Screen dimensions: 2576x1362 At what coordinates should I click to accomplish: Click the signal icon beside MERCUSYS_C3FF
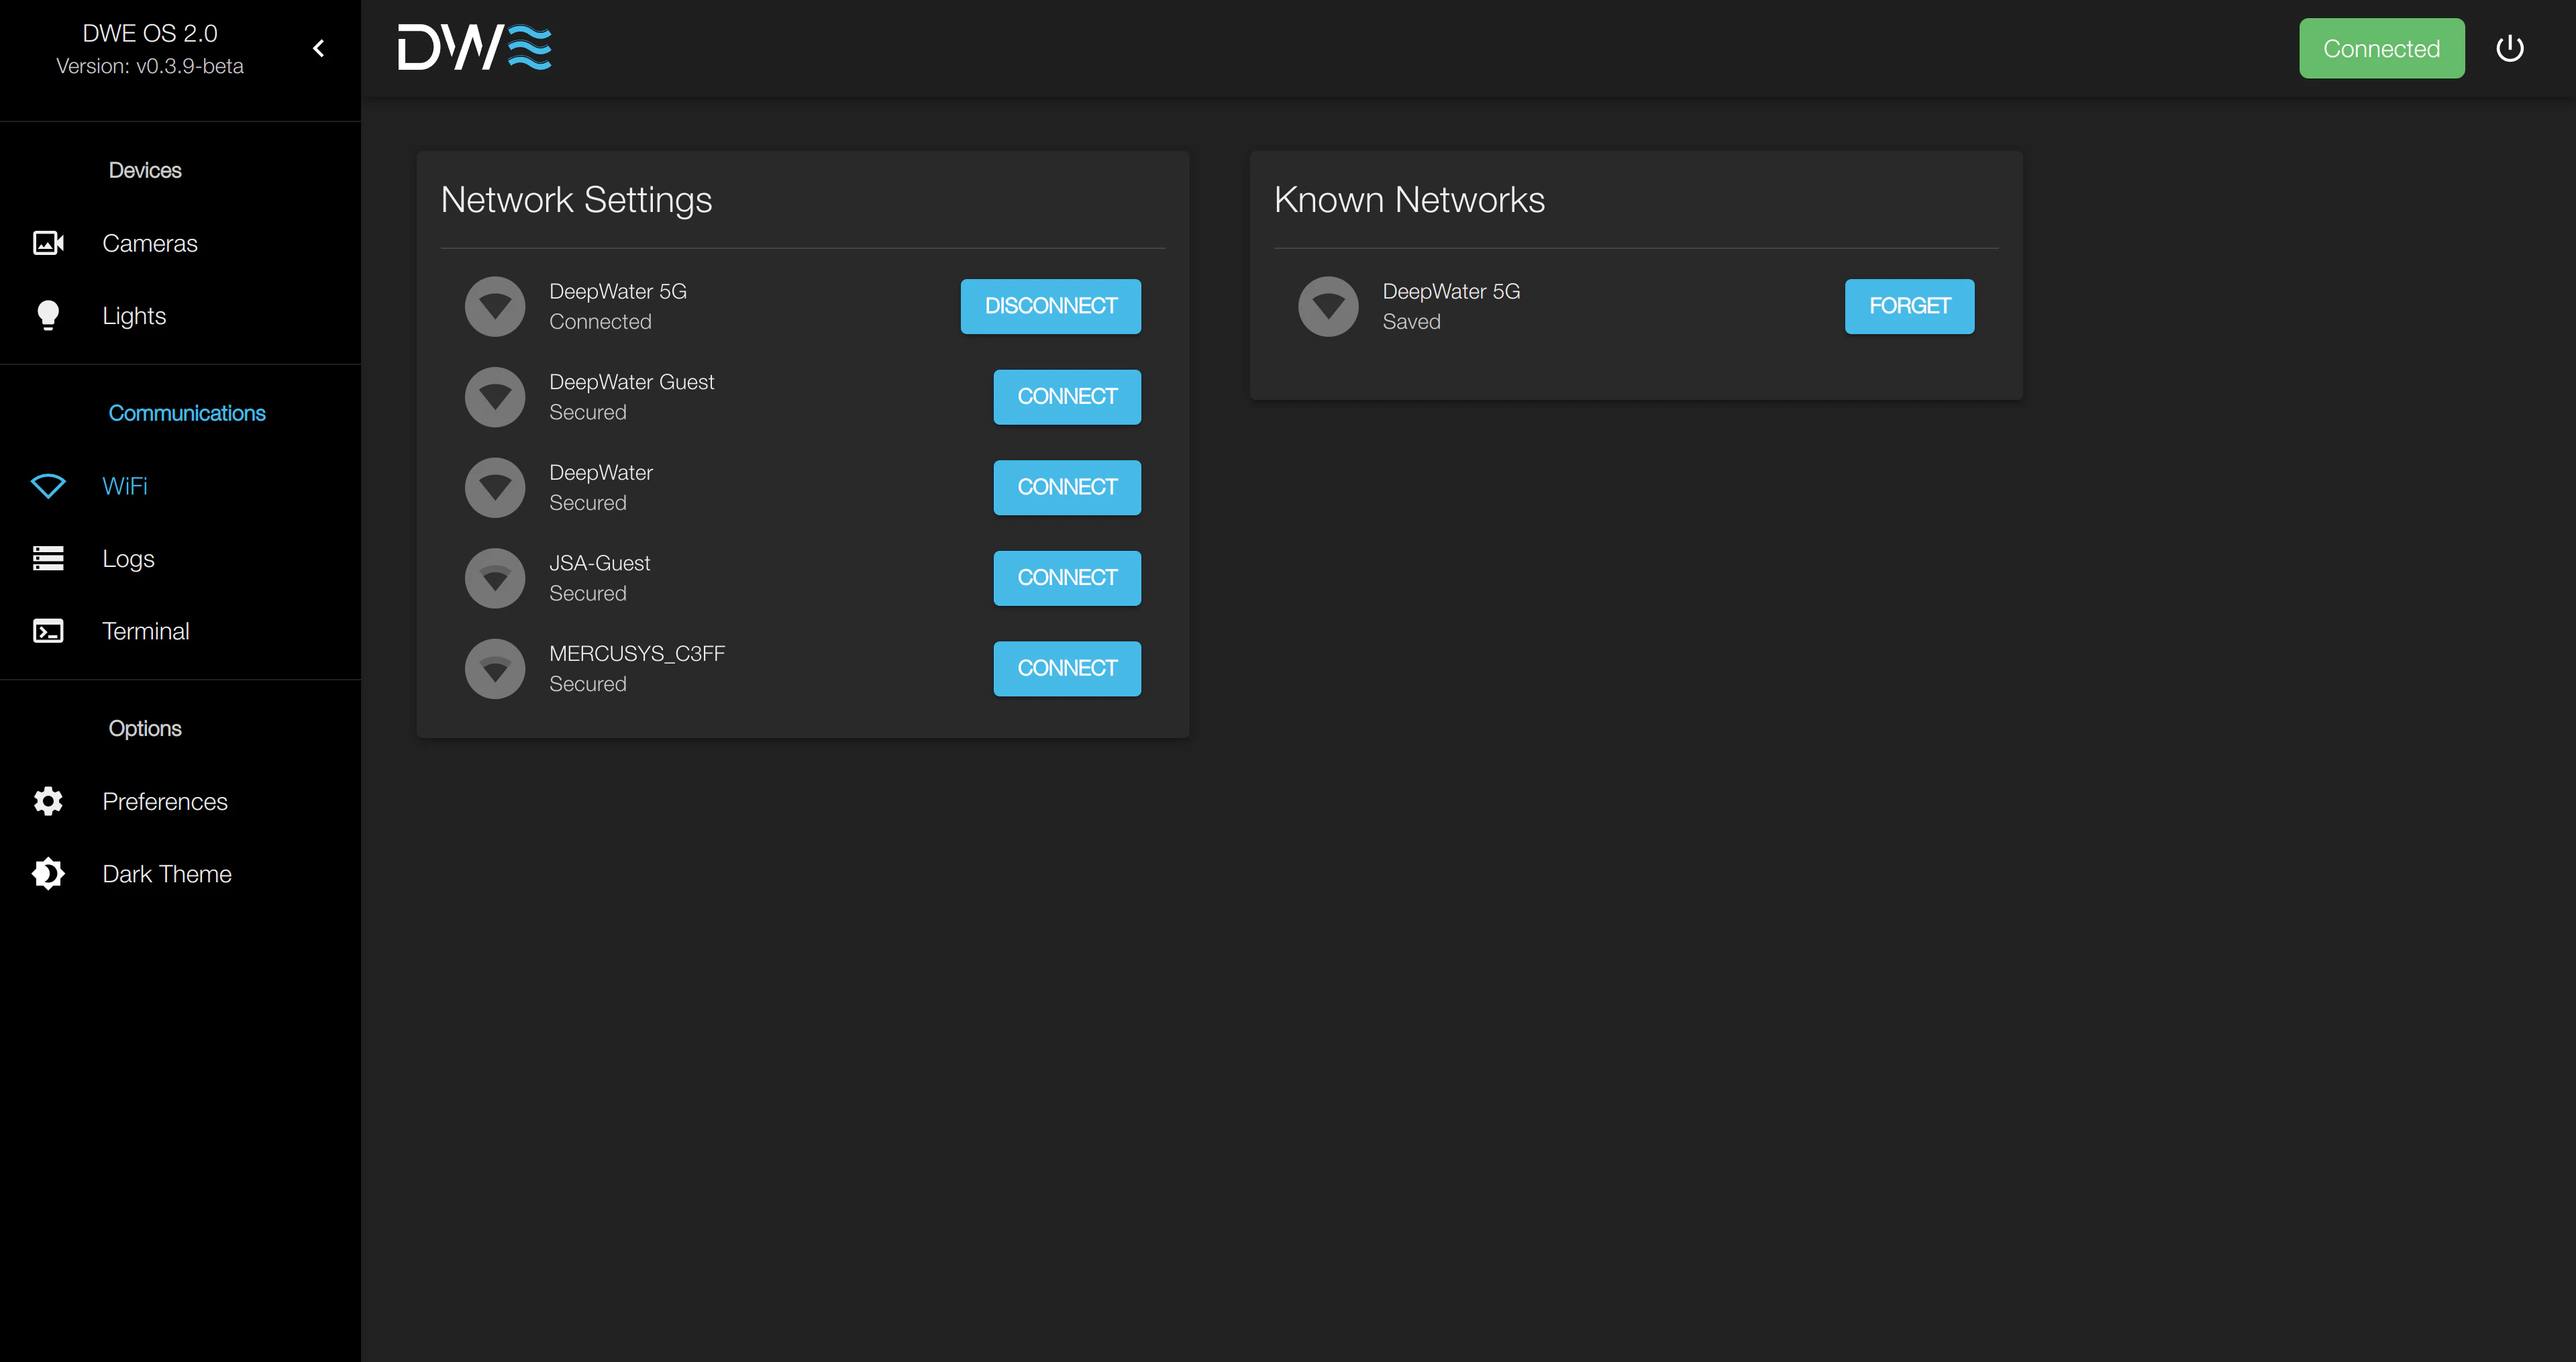(x=495, y=668)
